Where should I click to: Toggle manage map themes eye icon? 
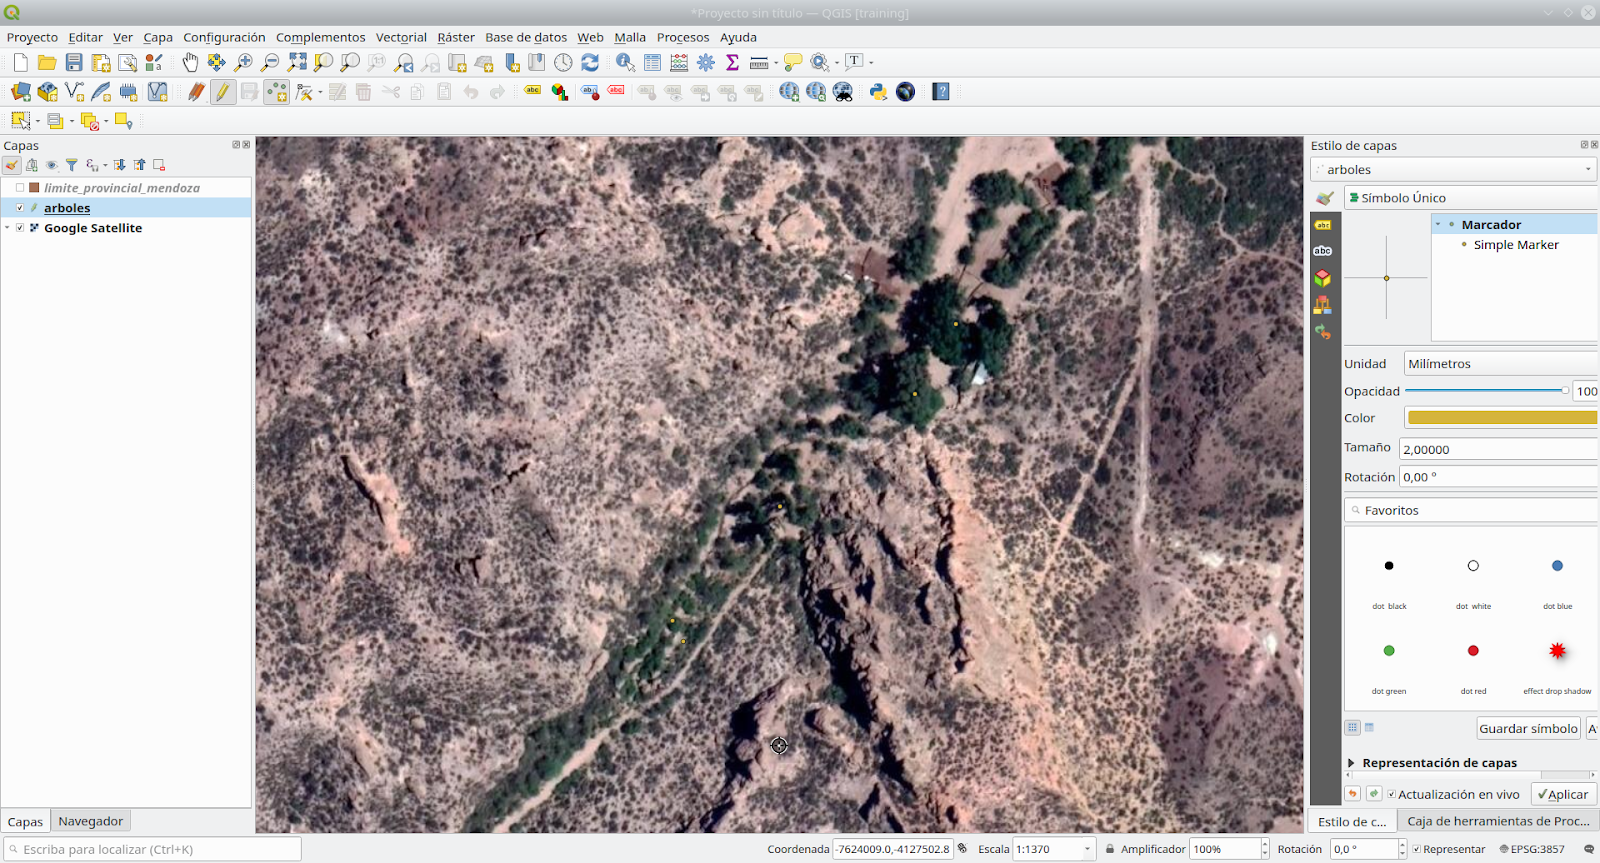pos(52,165)
